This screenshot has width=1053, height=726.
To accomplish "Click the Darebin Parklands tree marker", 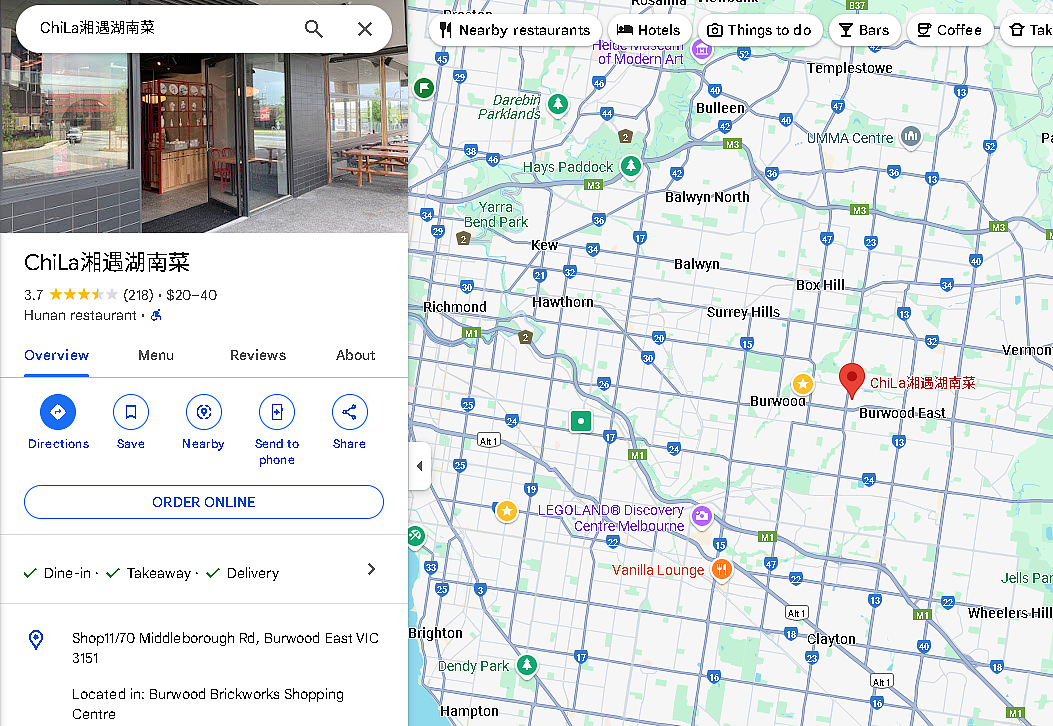I will tap(557, 105).
